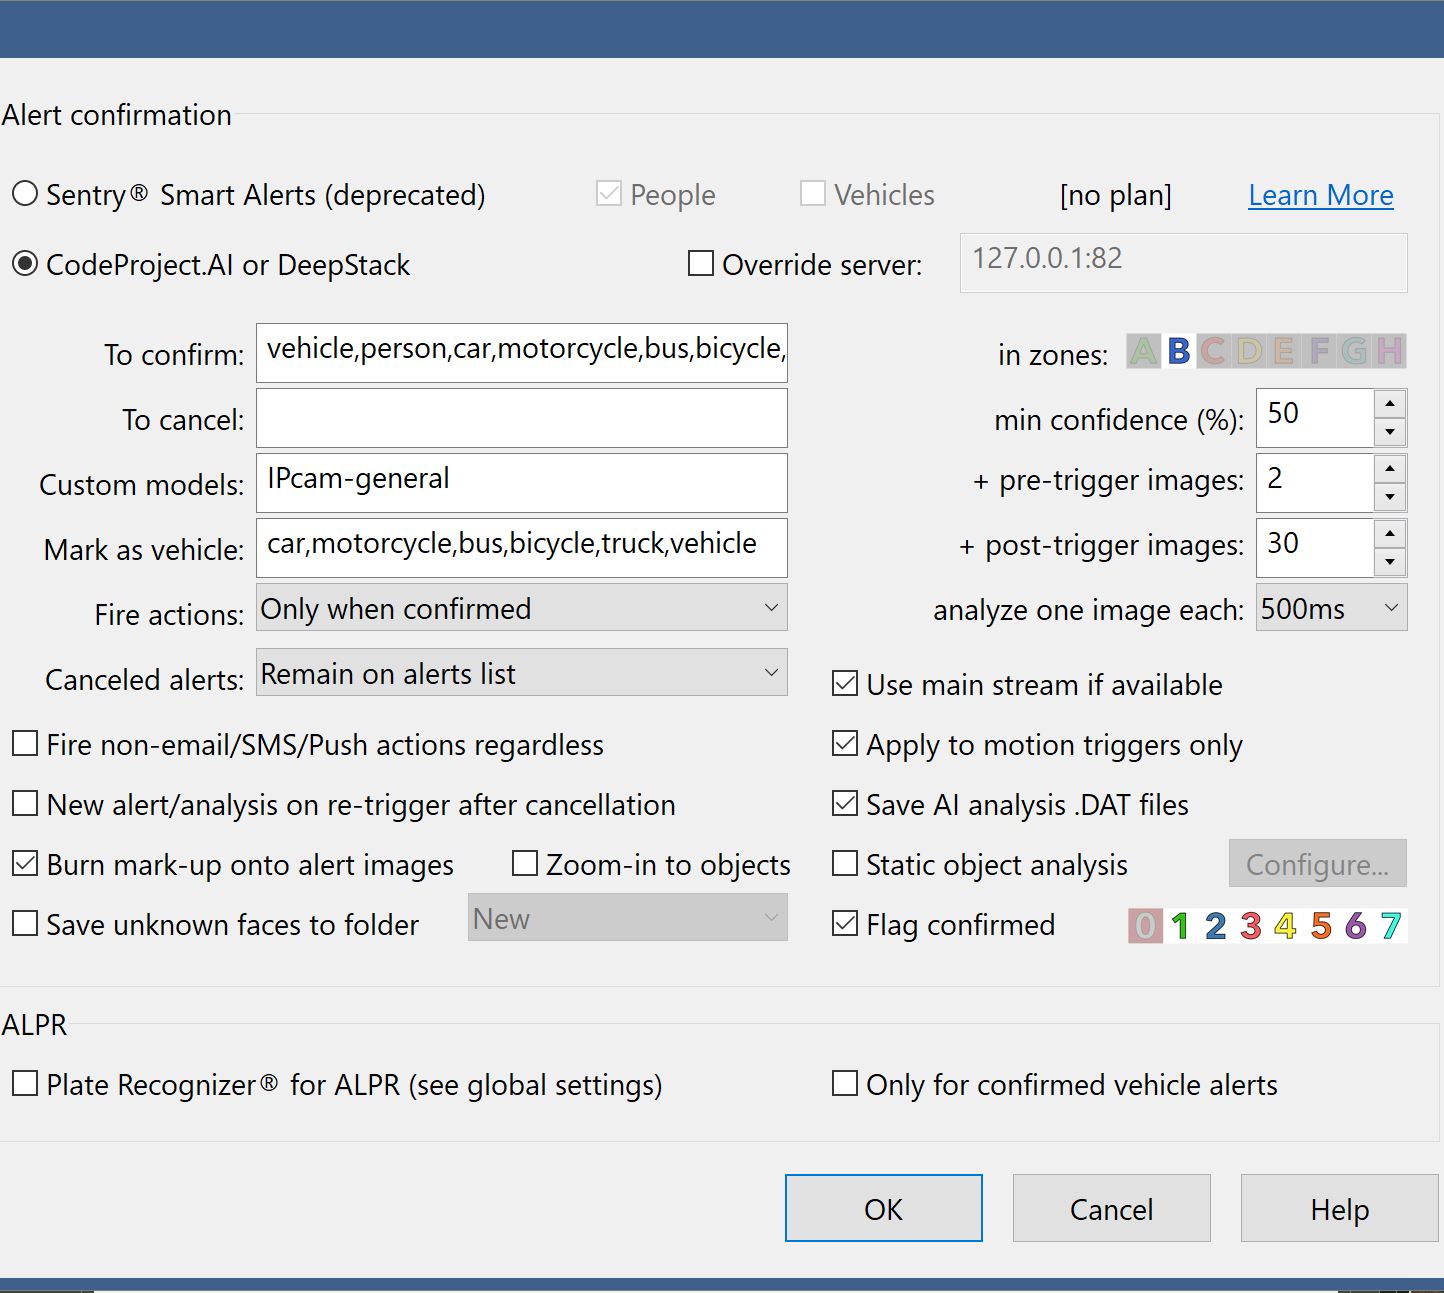Confirm settings with OK button
Viewport: 1444px width, 1293px height.
point(884,1208)
